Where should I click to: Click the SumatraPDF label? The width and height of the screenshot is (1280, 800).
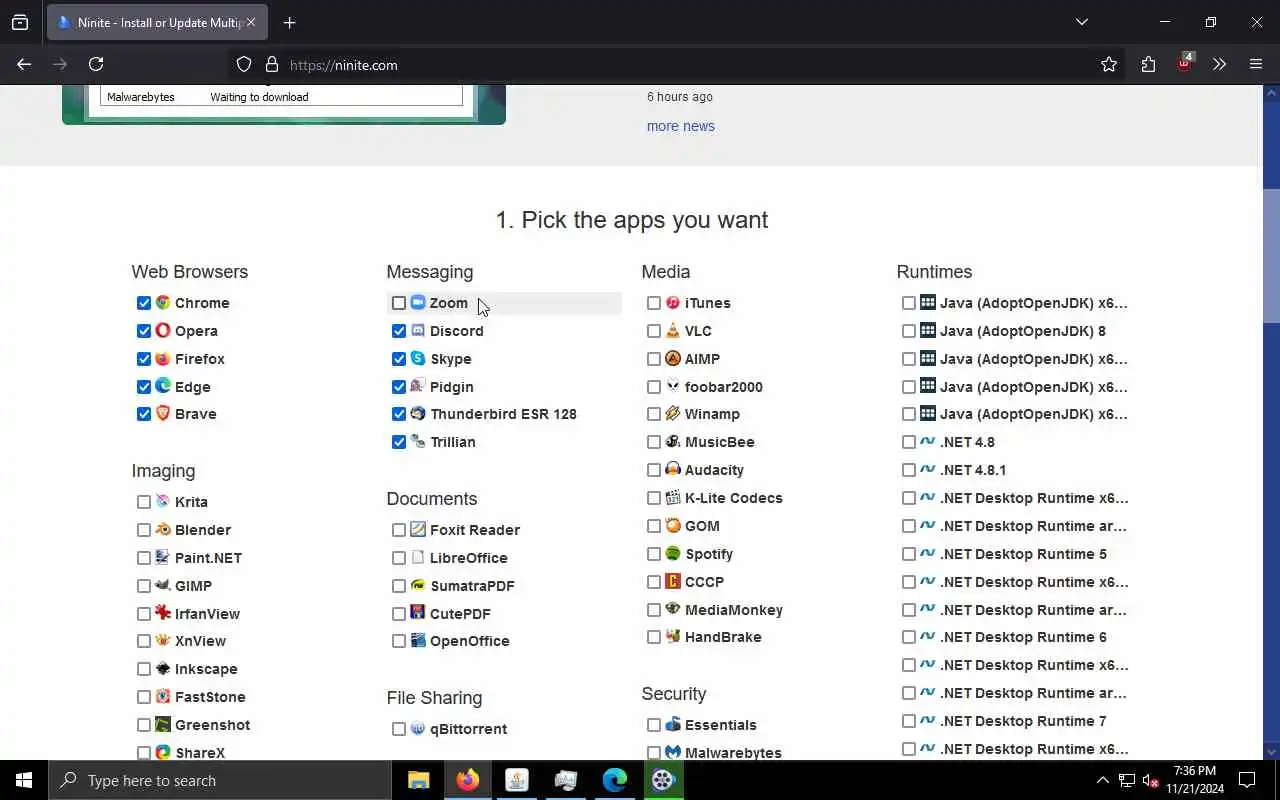472,586
